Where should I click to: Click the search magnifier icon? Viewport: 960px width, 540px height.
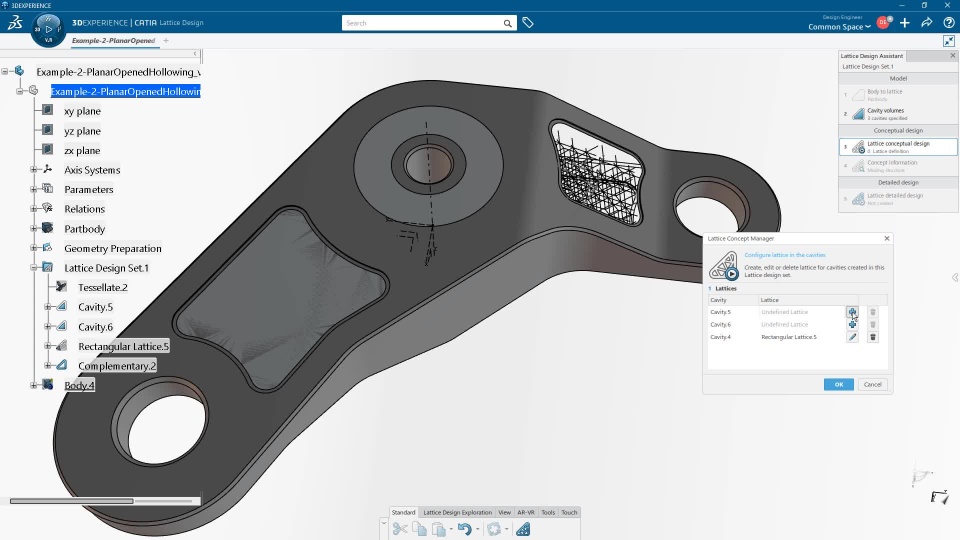508,23
